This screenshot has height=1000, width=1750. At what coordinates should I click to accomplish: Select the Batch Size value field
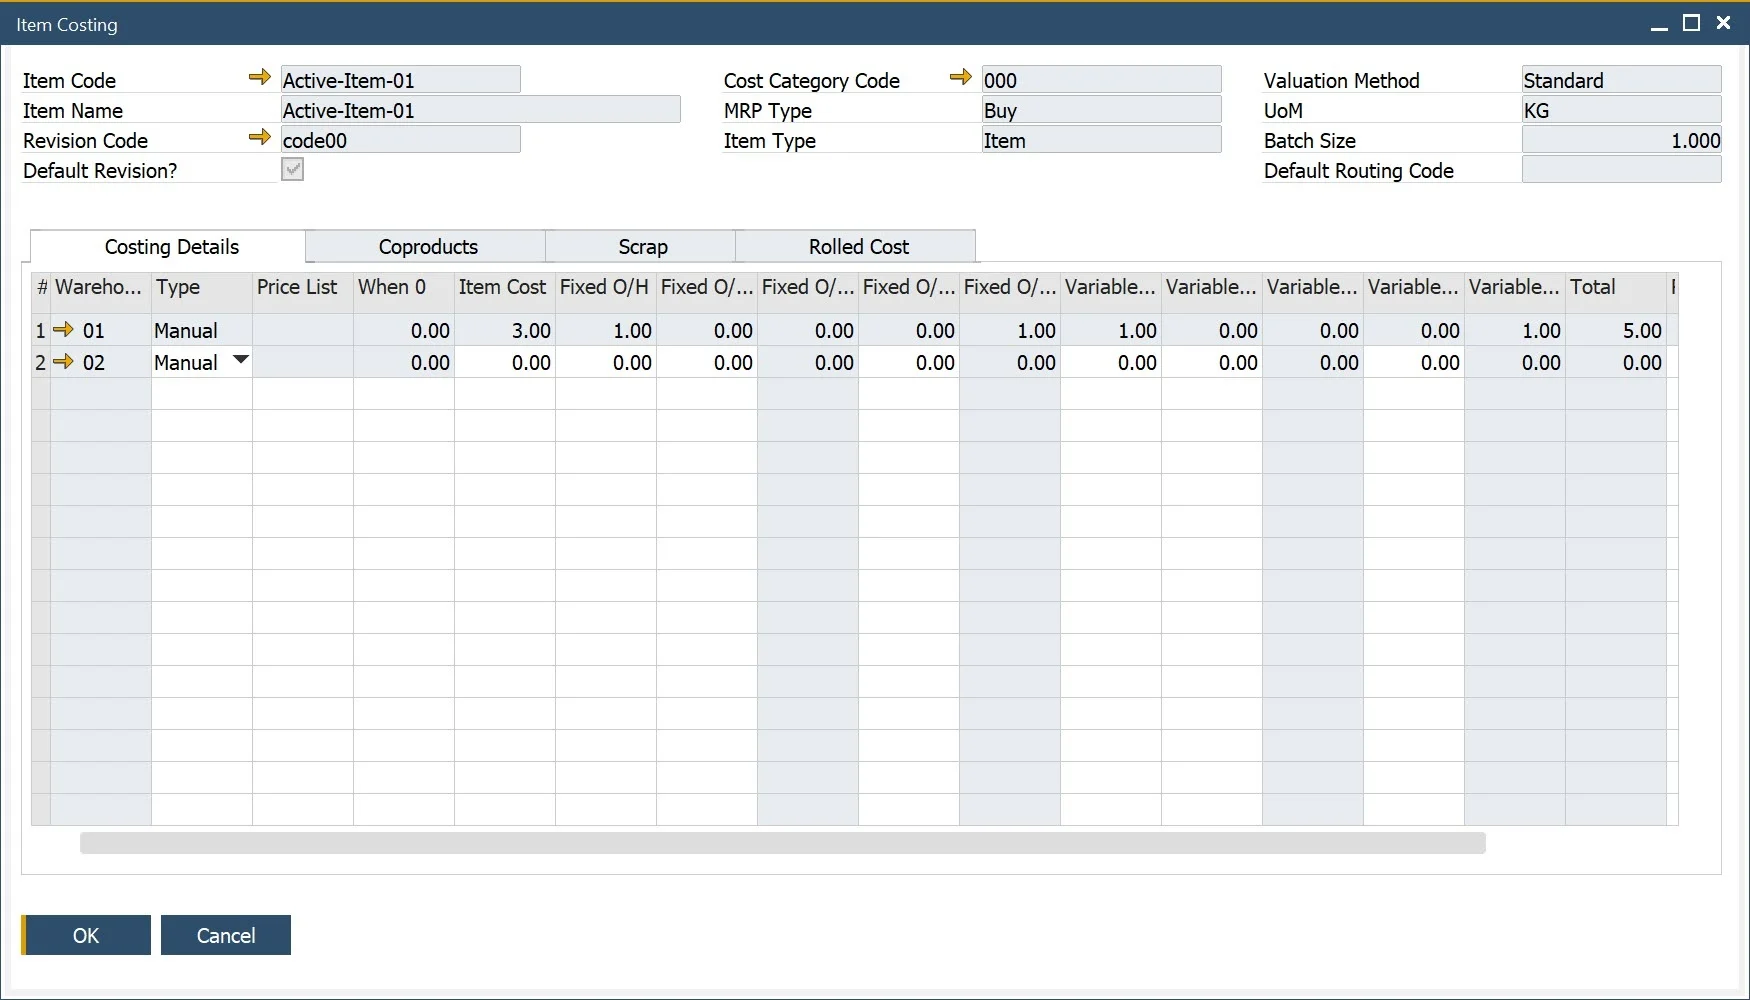pyautogui.click(x=1621, y=140)
